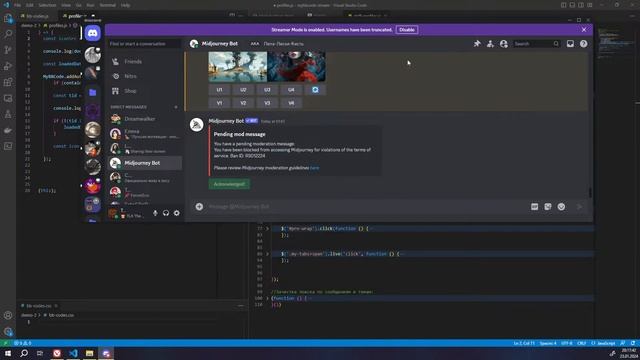
Task: Open Terminal menu in VS Code
Action: (x=107, y=5)
